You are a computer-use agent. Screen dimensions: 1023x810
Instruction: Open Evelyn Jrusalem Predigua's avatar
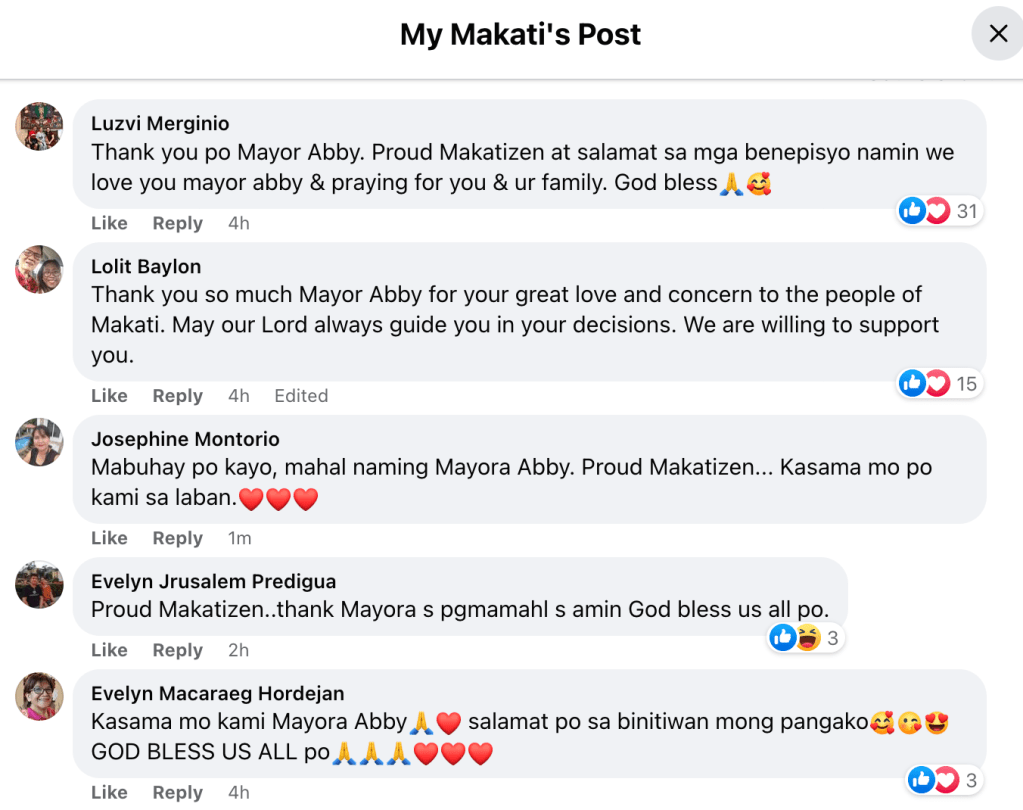(x=40, y=584)
